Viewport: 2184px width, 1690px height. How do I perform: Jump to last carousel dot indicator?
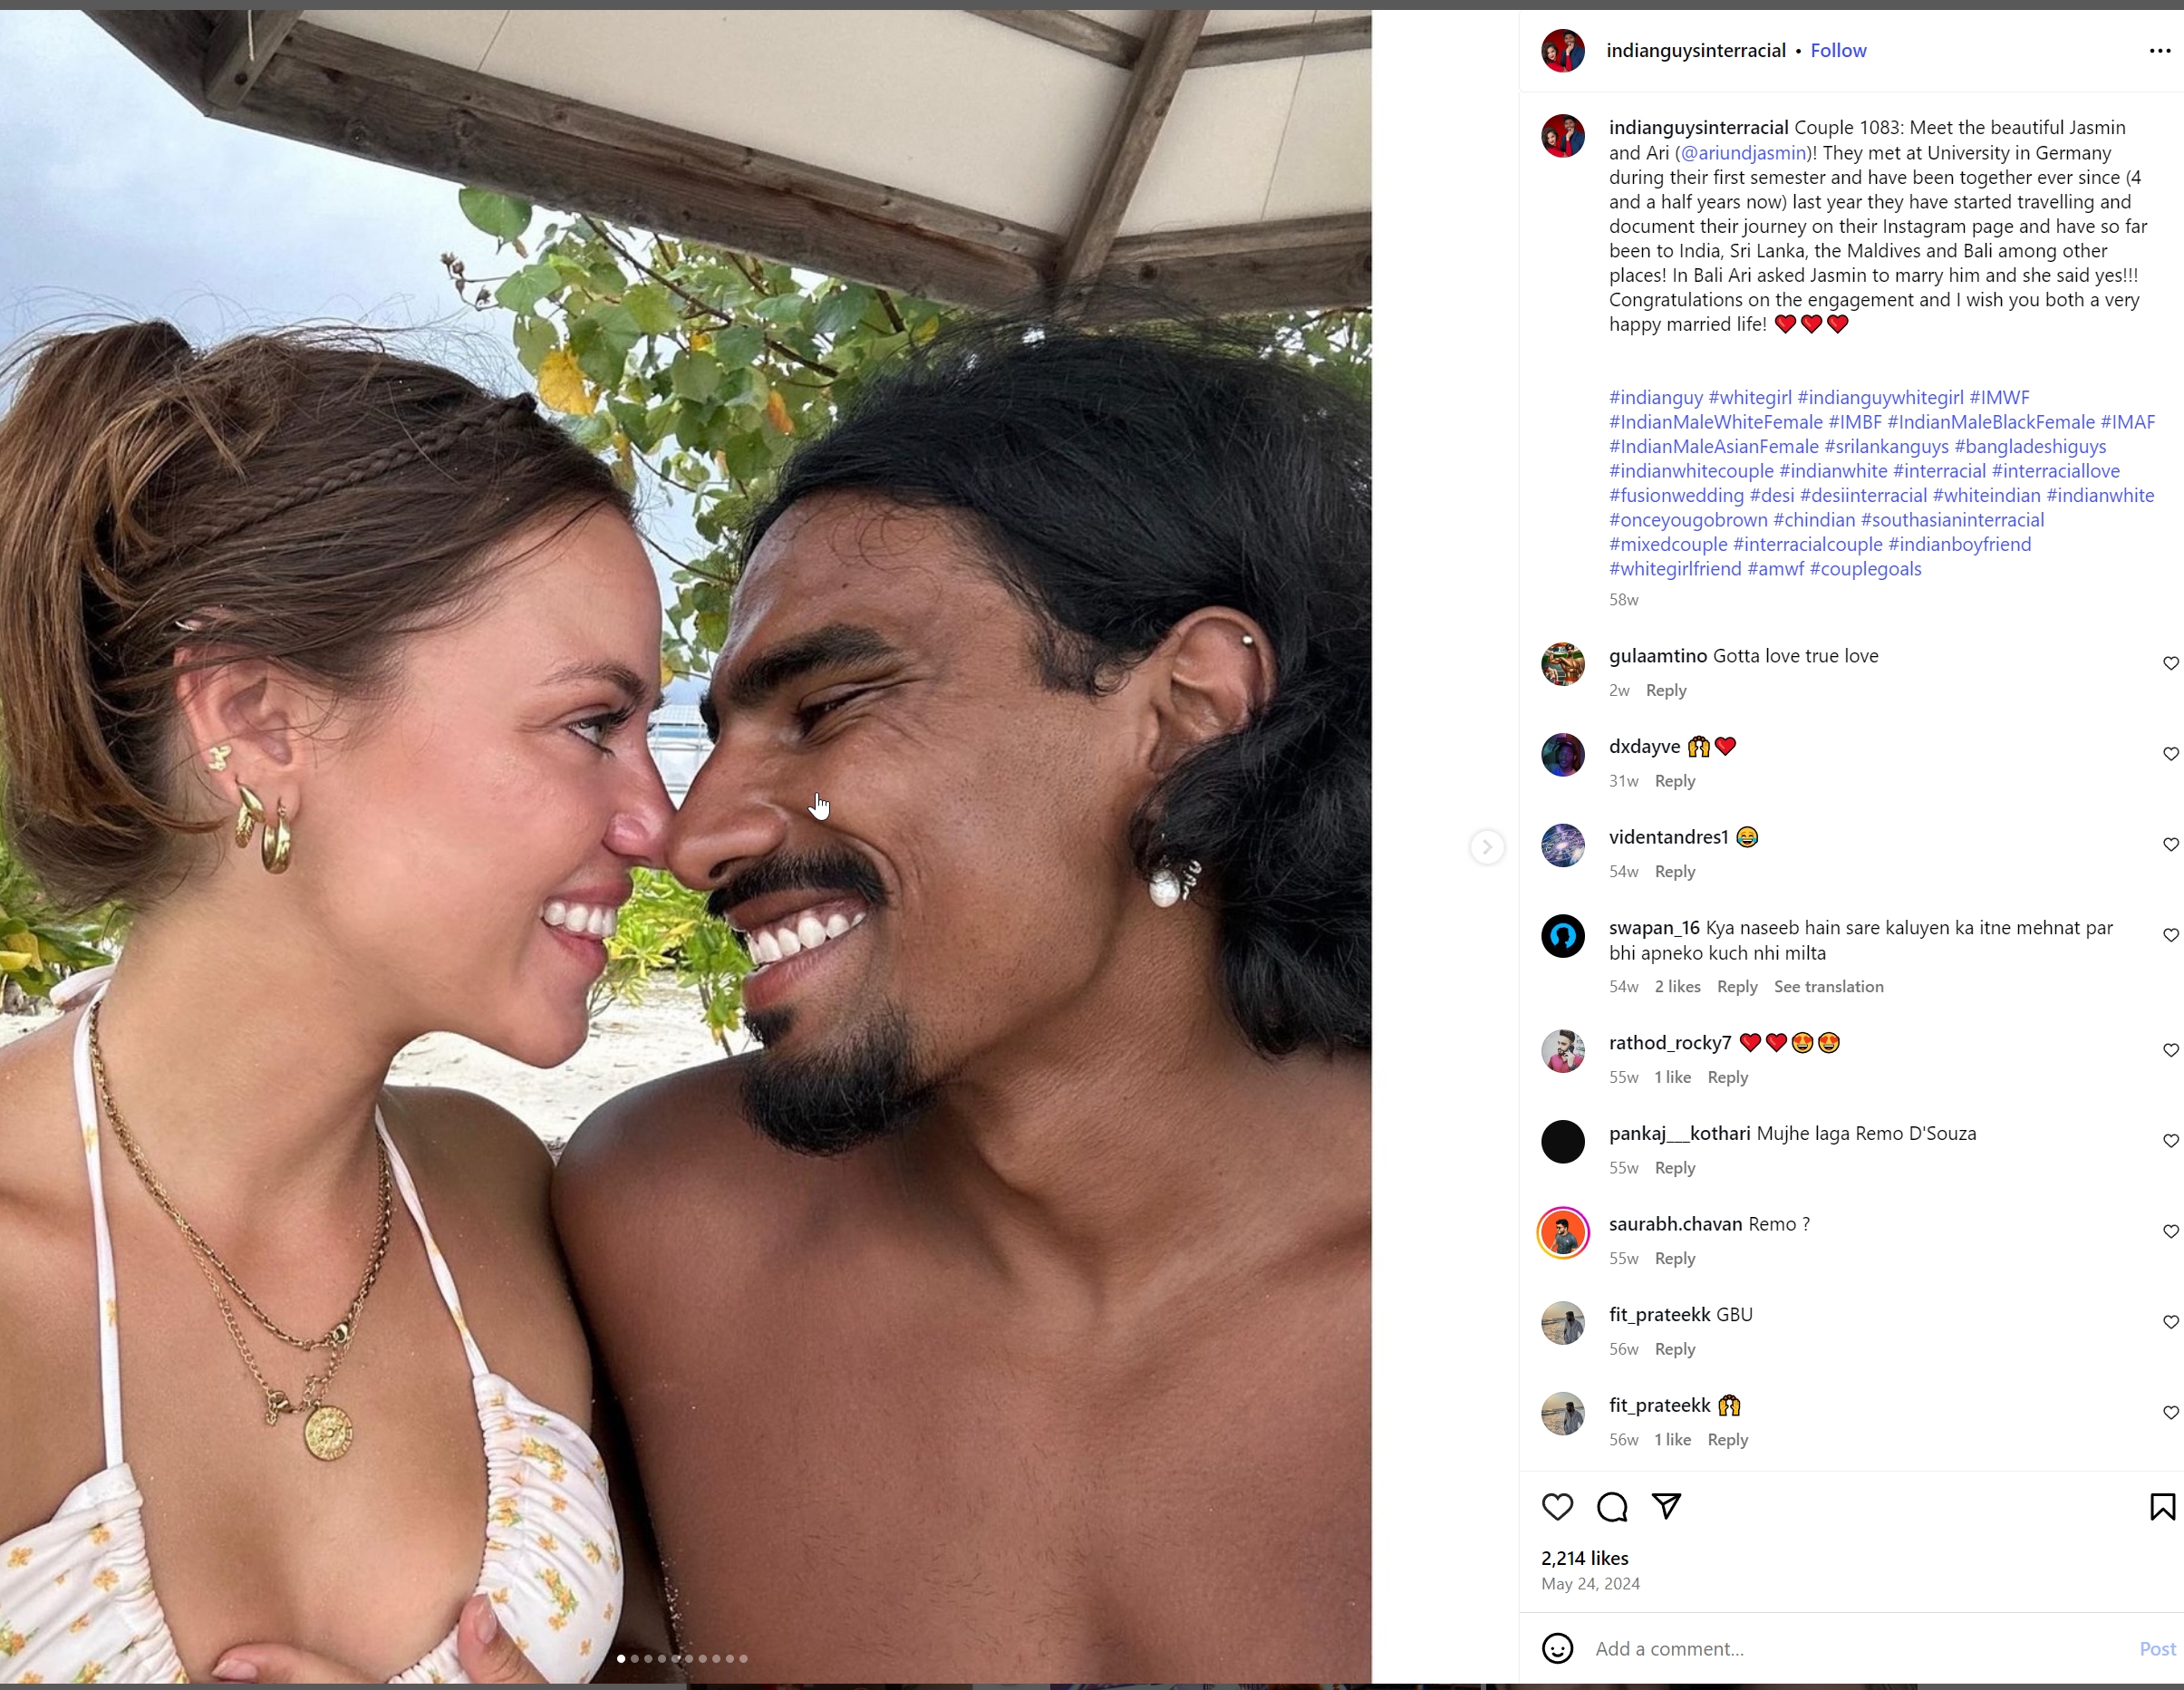(743, 1659)
